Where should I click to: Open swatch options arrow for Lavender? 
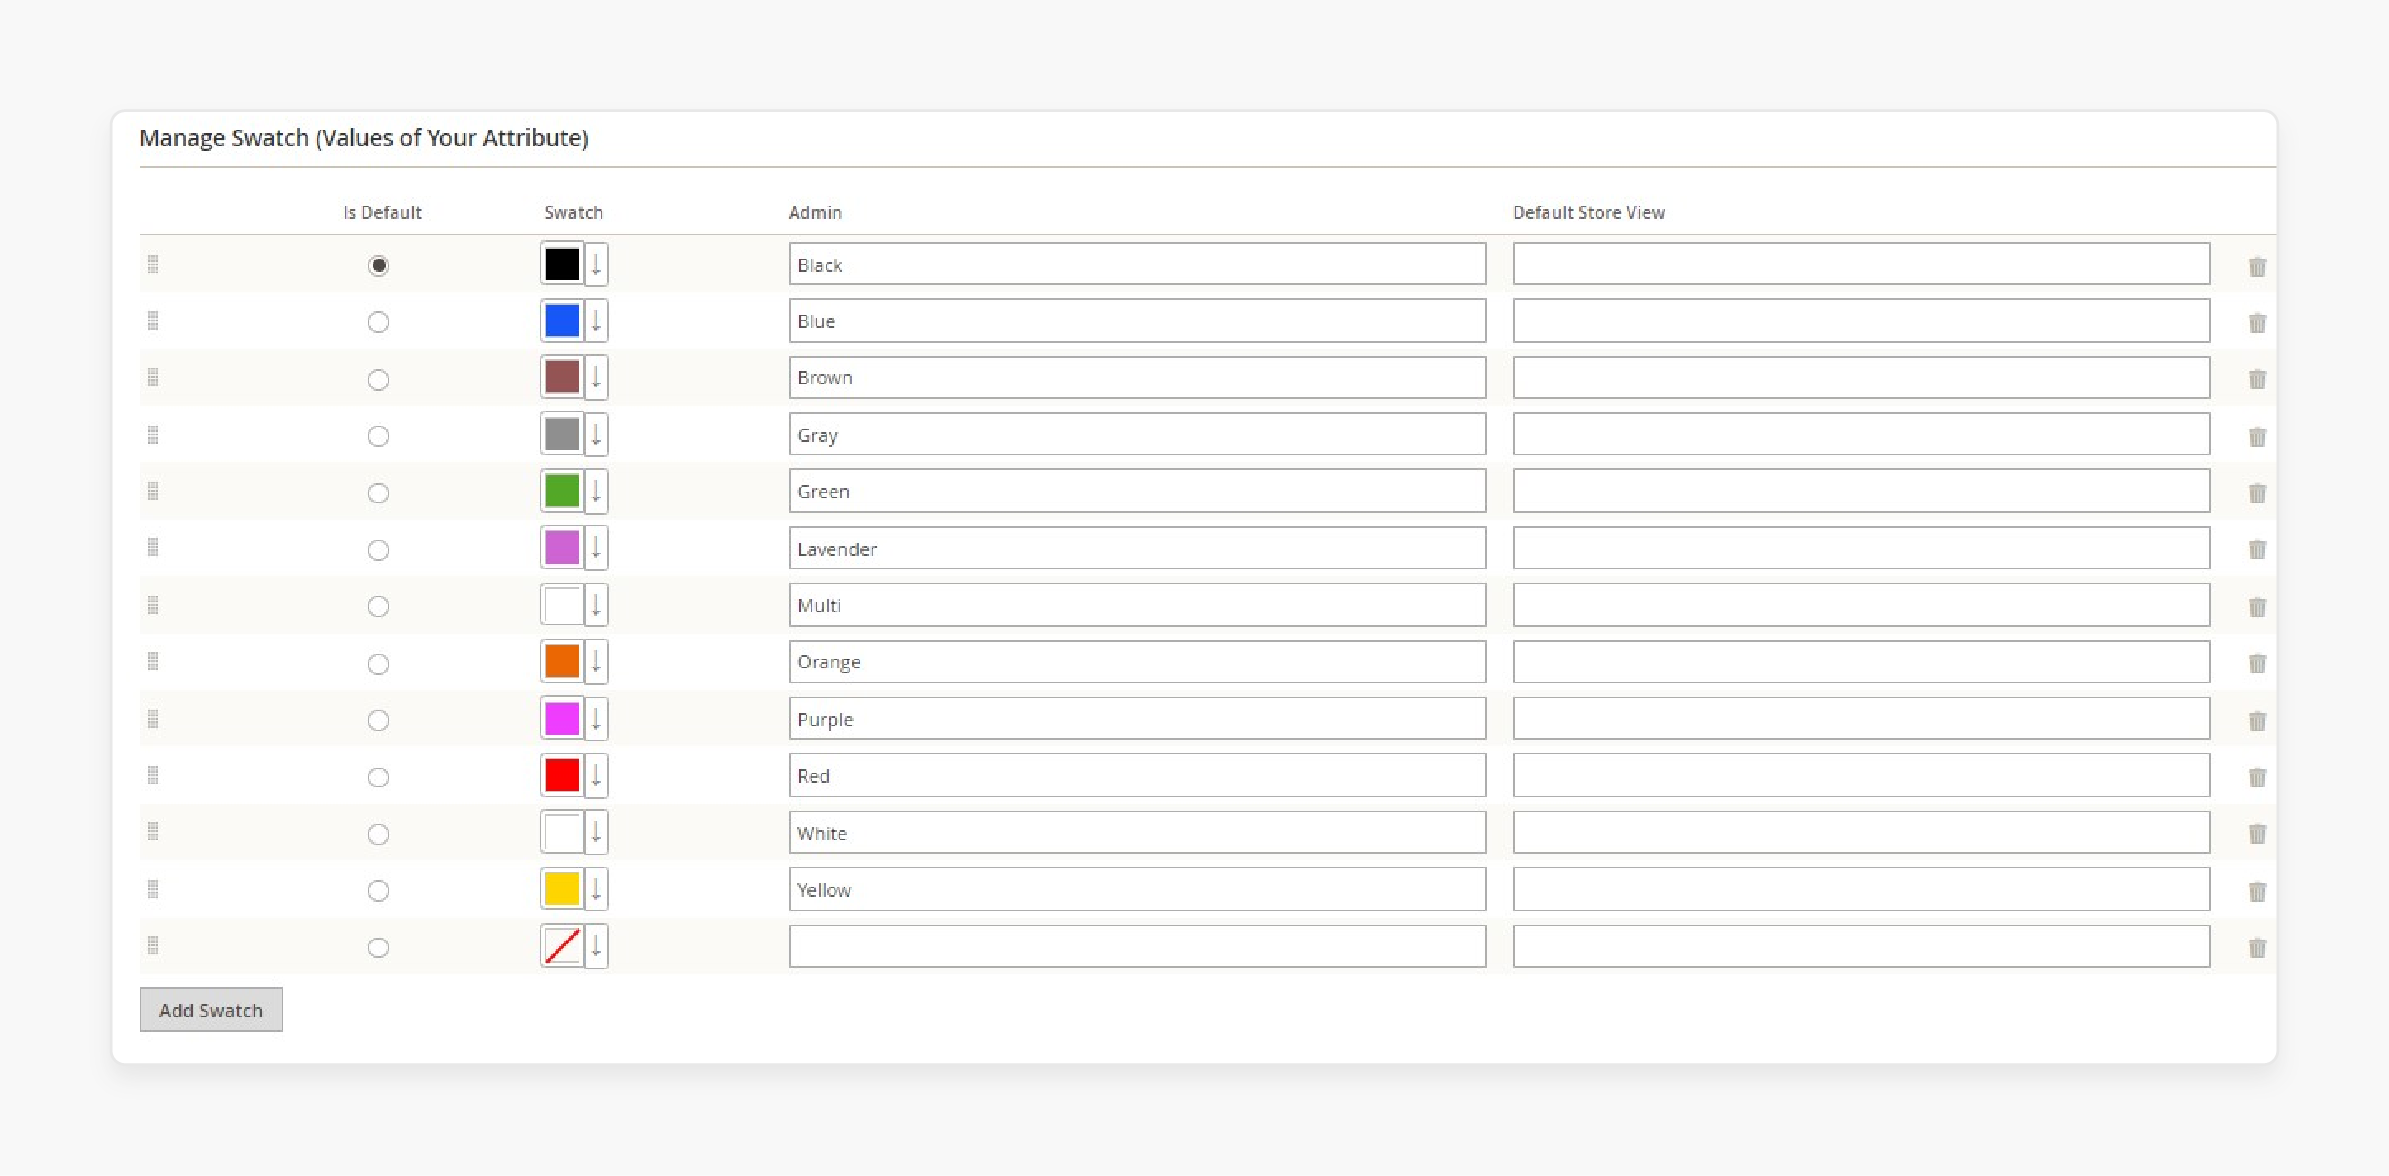[596, 547]
